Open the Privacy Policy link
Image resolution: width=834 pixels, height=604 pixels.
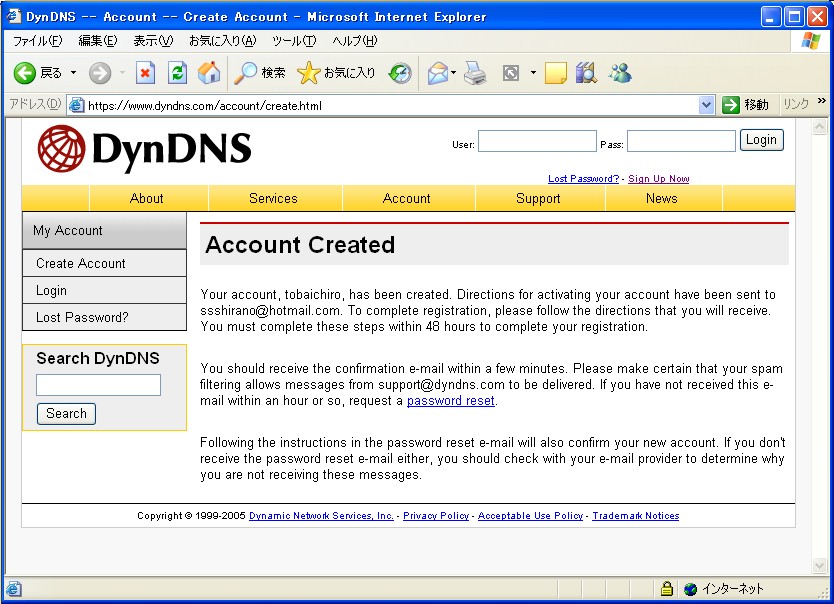coord(436,516)
